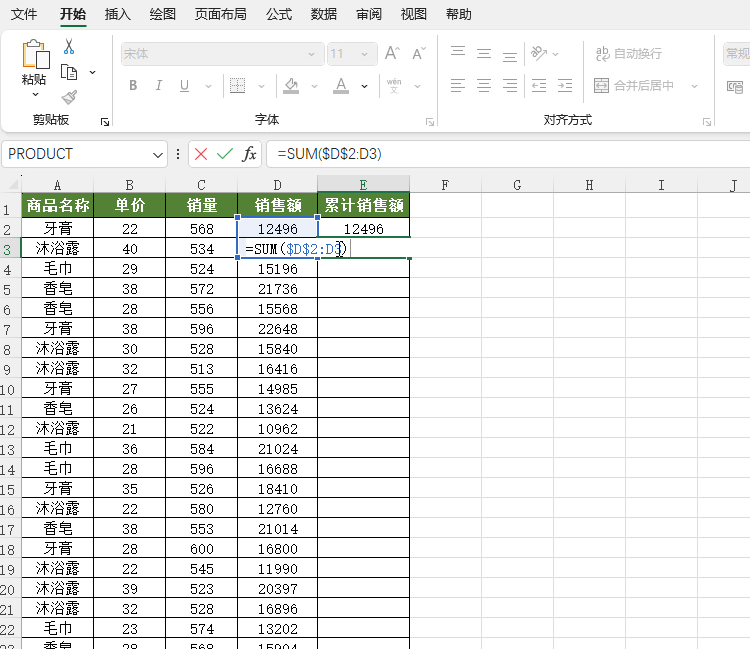Switch to the 帮助 tab
The width and height of the screenshot is (750, 649).
[x=459, y=14]
